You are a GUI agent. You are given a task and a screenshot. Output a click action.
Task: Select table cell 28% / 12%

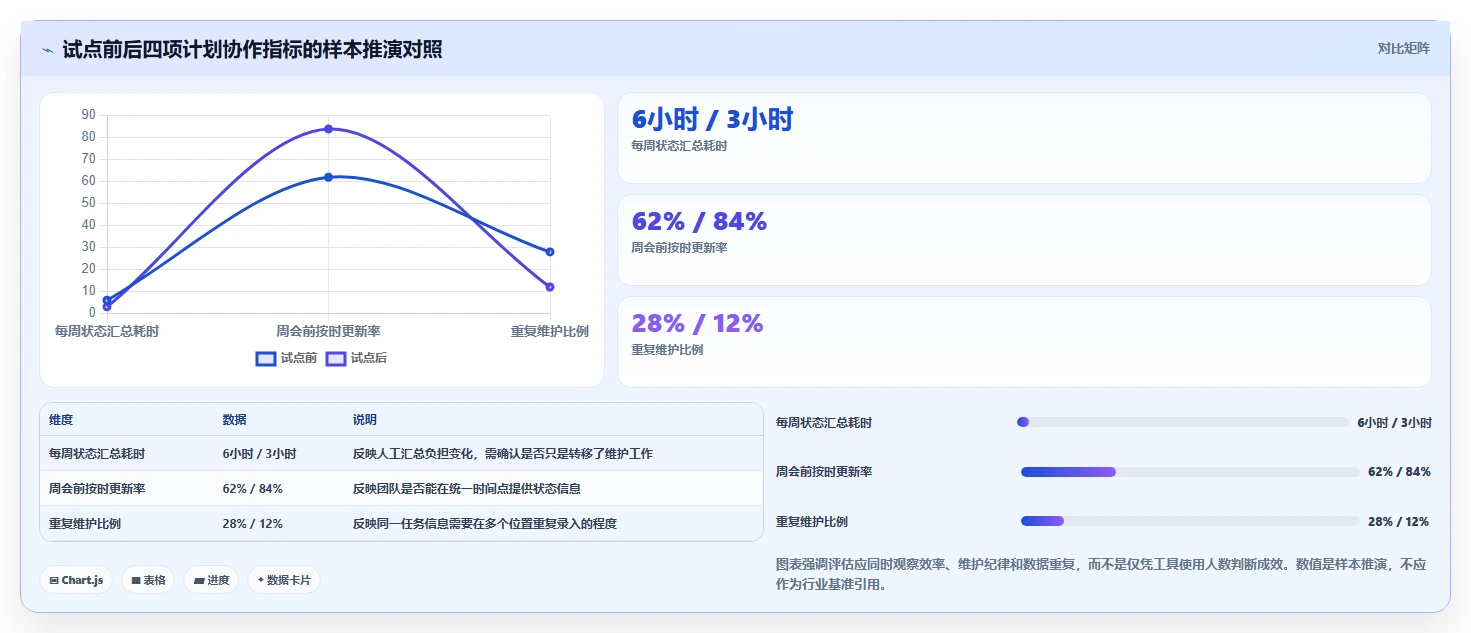pos(252,524)
